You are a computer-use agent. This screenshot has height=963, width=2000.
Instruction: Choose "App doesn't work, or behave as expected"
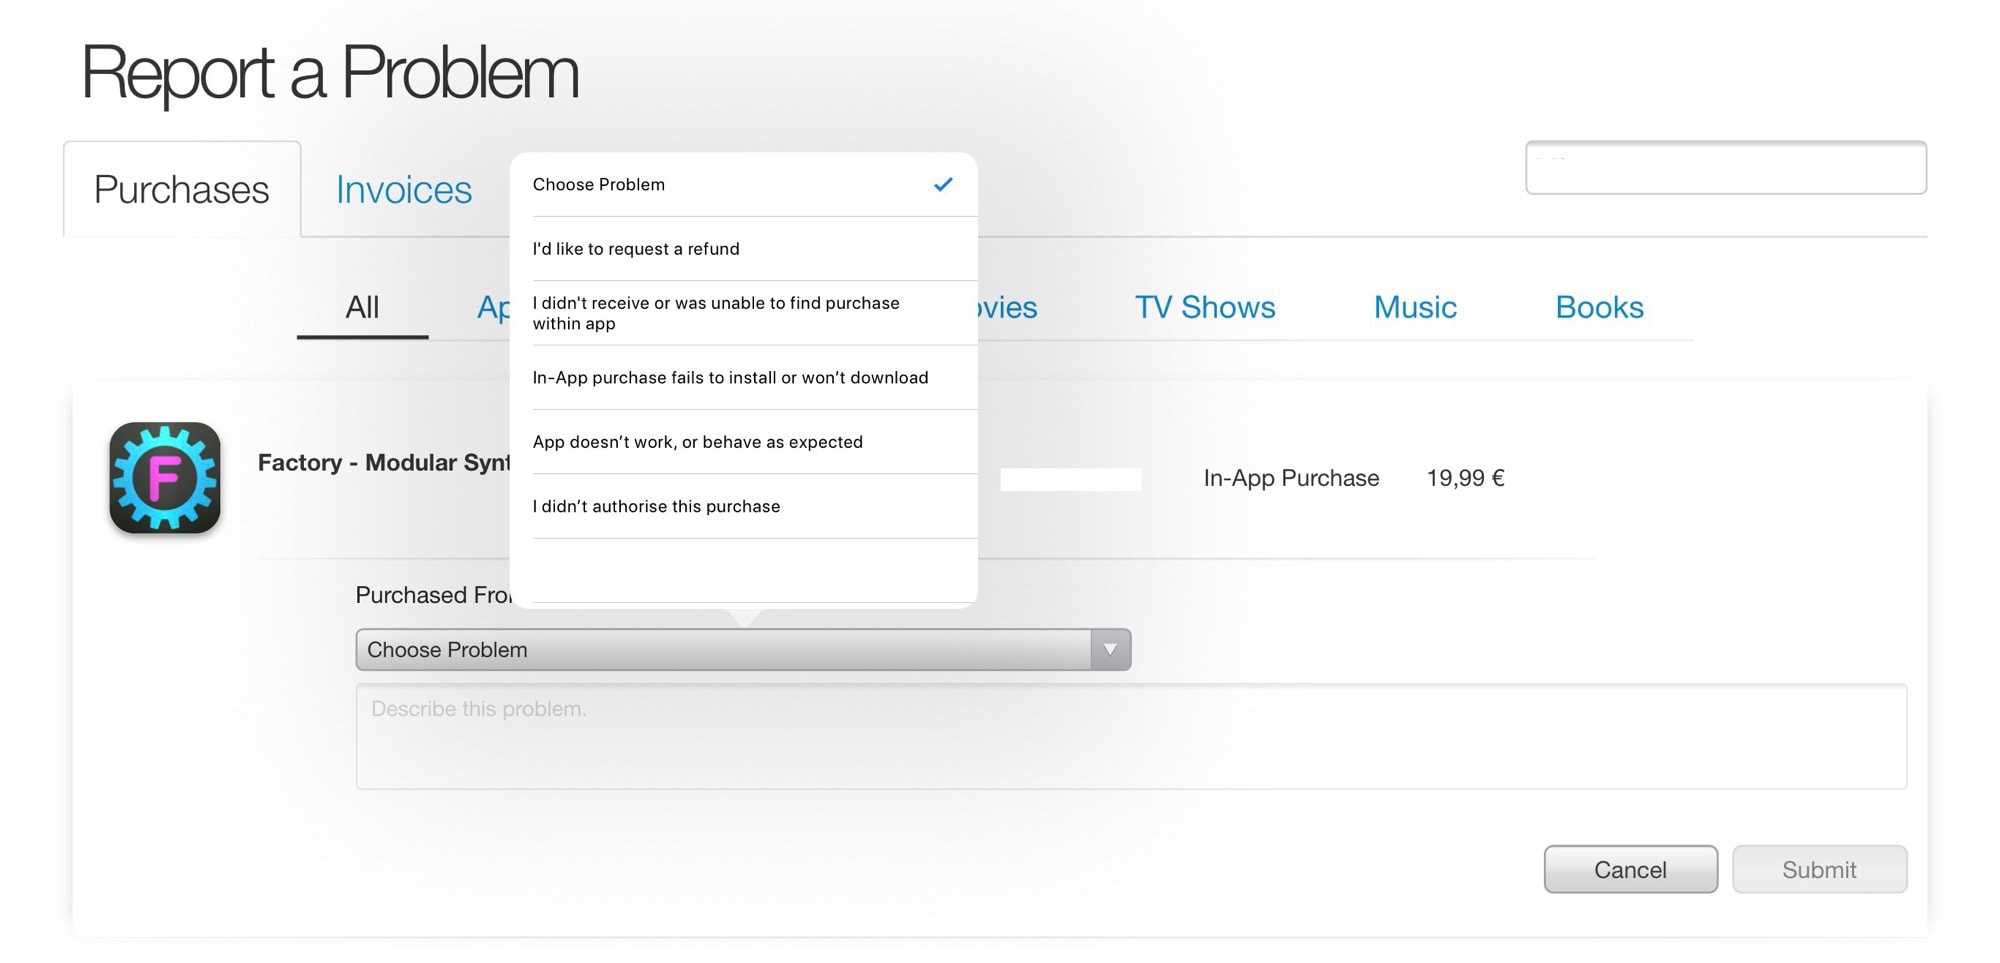click(x=698, y=441)
